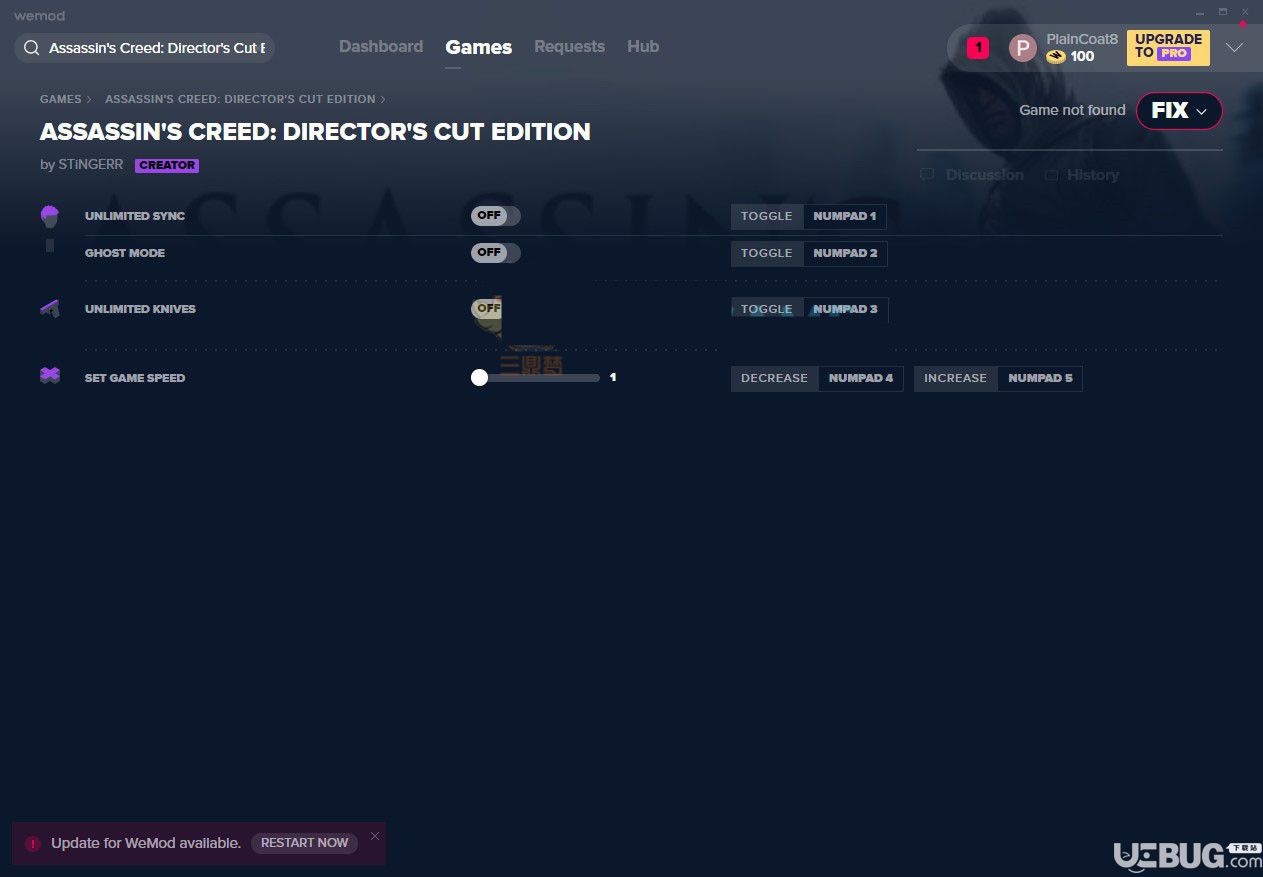Viewport: 1263px width, 877px height.
Task: Click the Set Game Speed label
Action: (x=135, y=378)
